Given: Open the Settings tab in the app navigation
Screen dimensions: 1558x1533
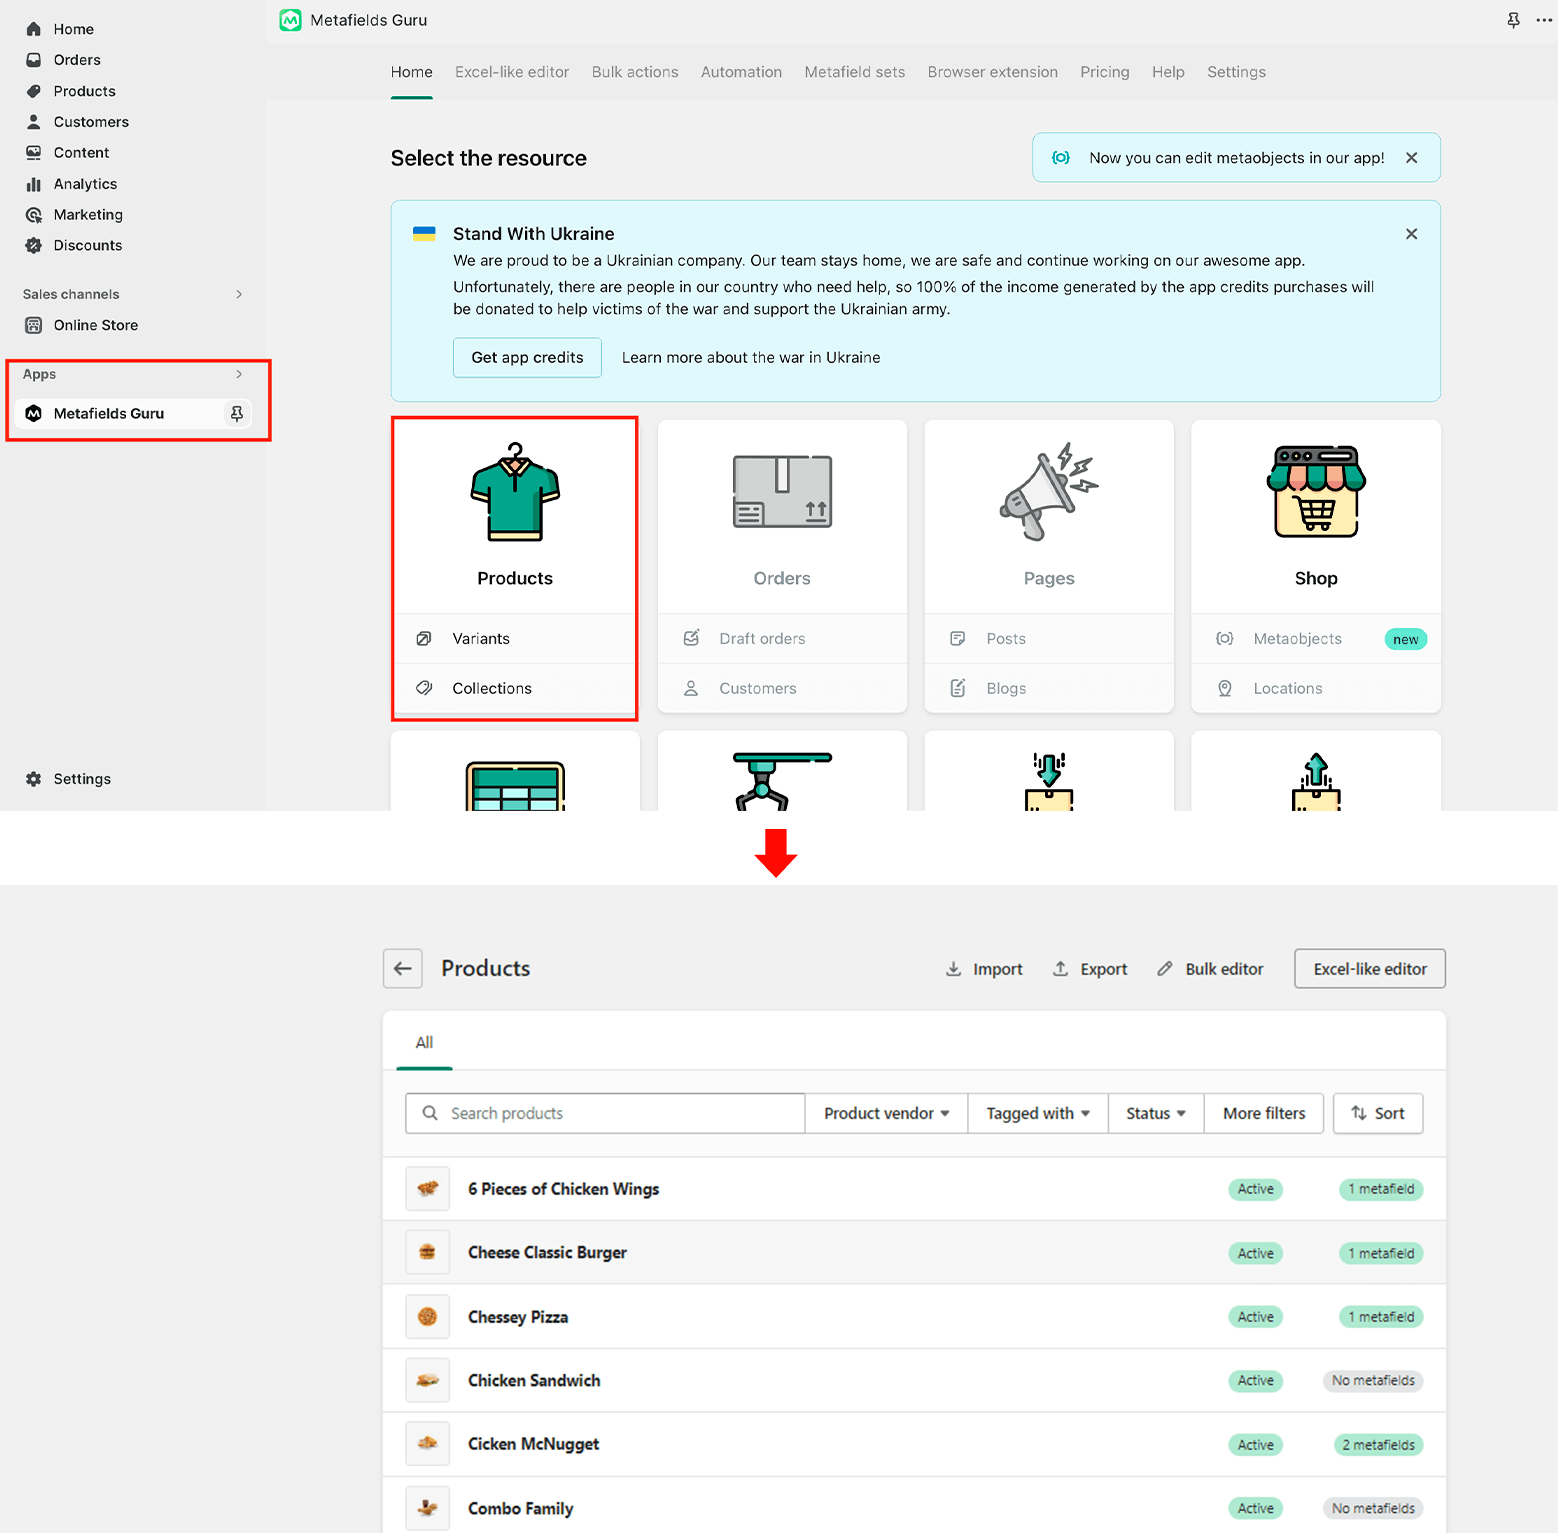Looking at the screenshot, I should coord(1236,72).
